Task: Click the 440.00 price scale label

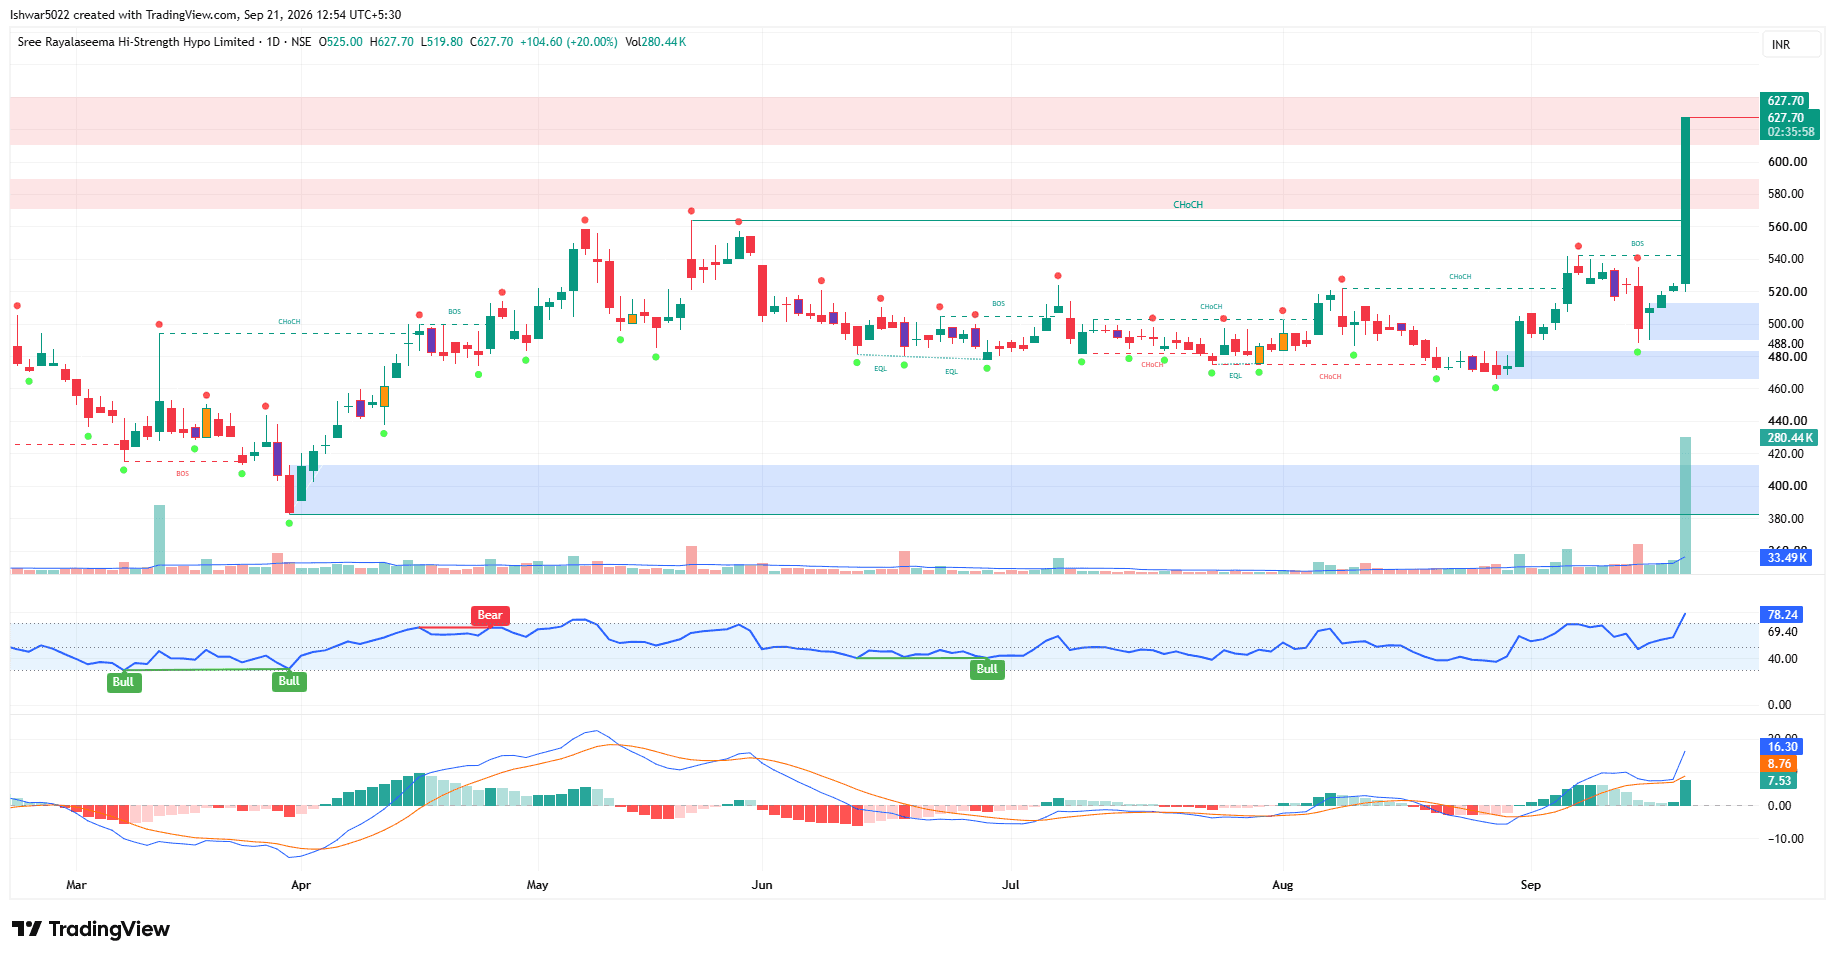Action: pos(1787,421)
